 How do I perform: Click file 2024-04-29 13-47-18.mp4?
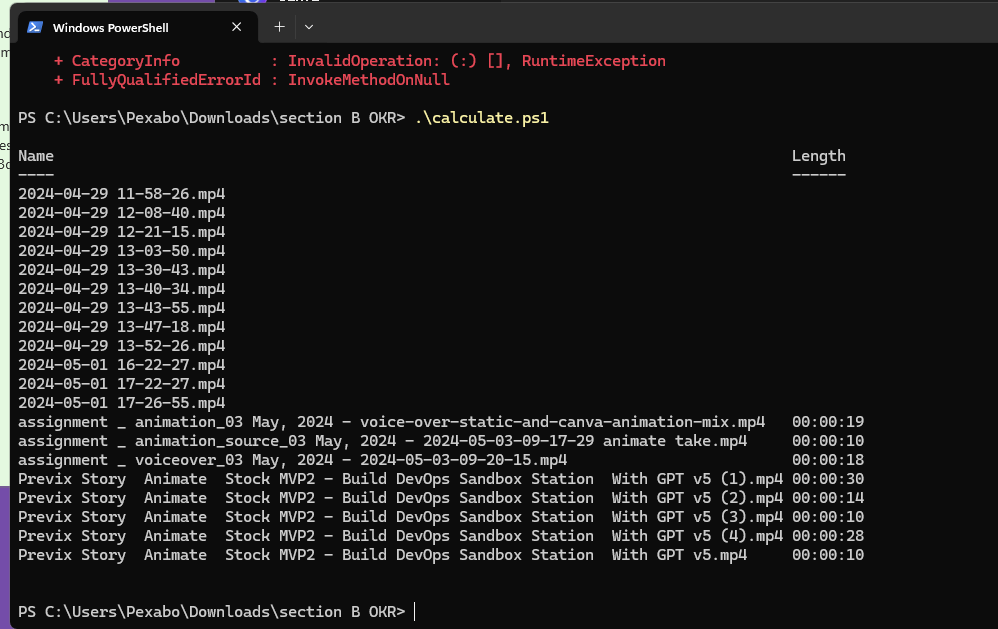(x=122, y=327)
